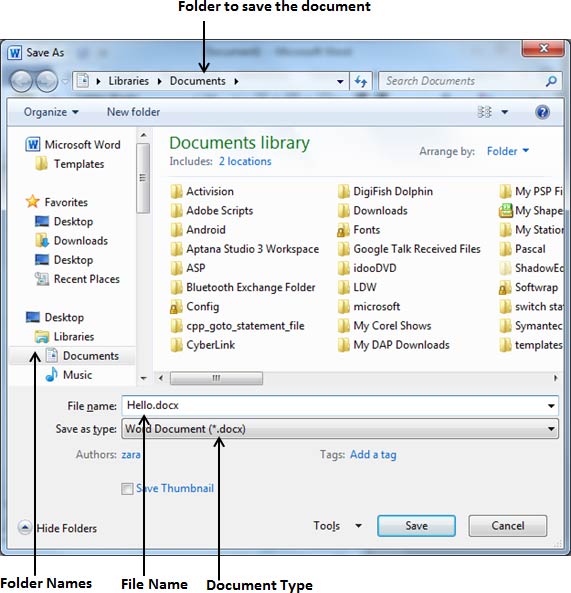Click the Save button
This screenshot has height=593, width=571.
click(x=416, y=526)
